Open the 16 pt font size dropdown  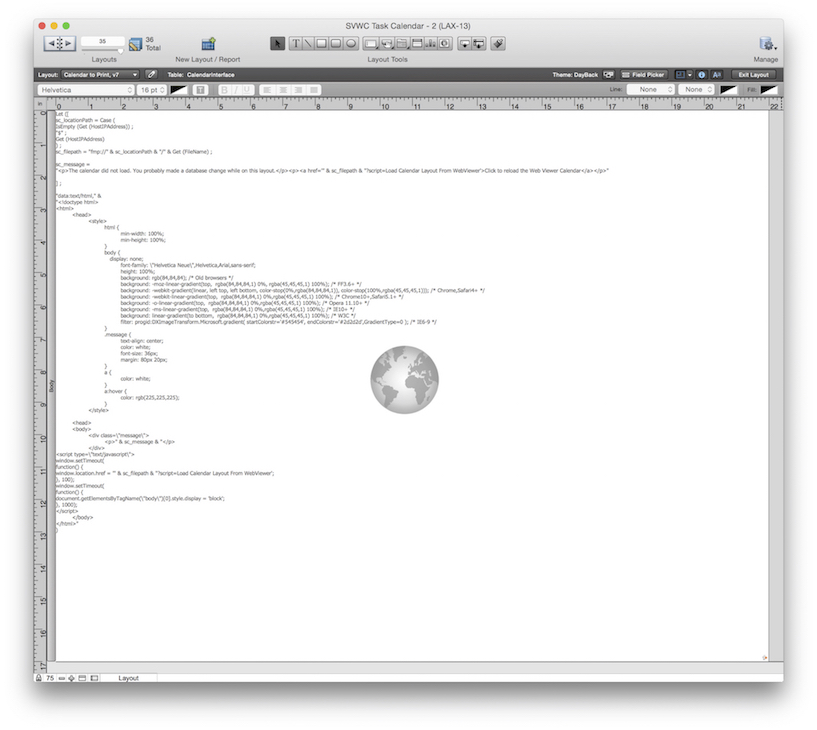(x=152, y=90)
